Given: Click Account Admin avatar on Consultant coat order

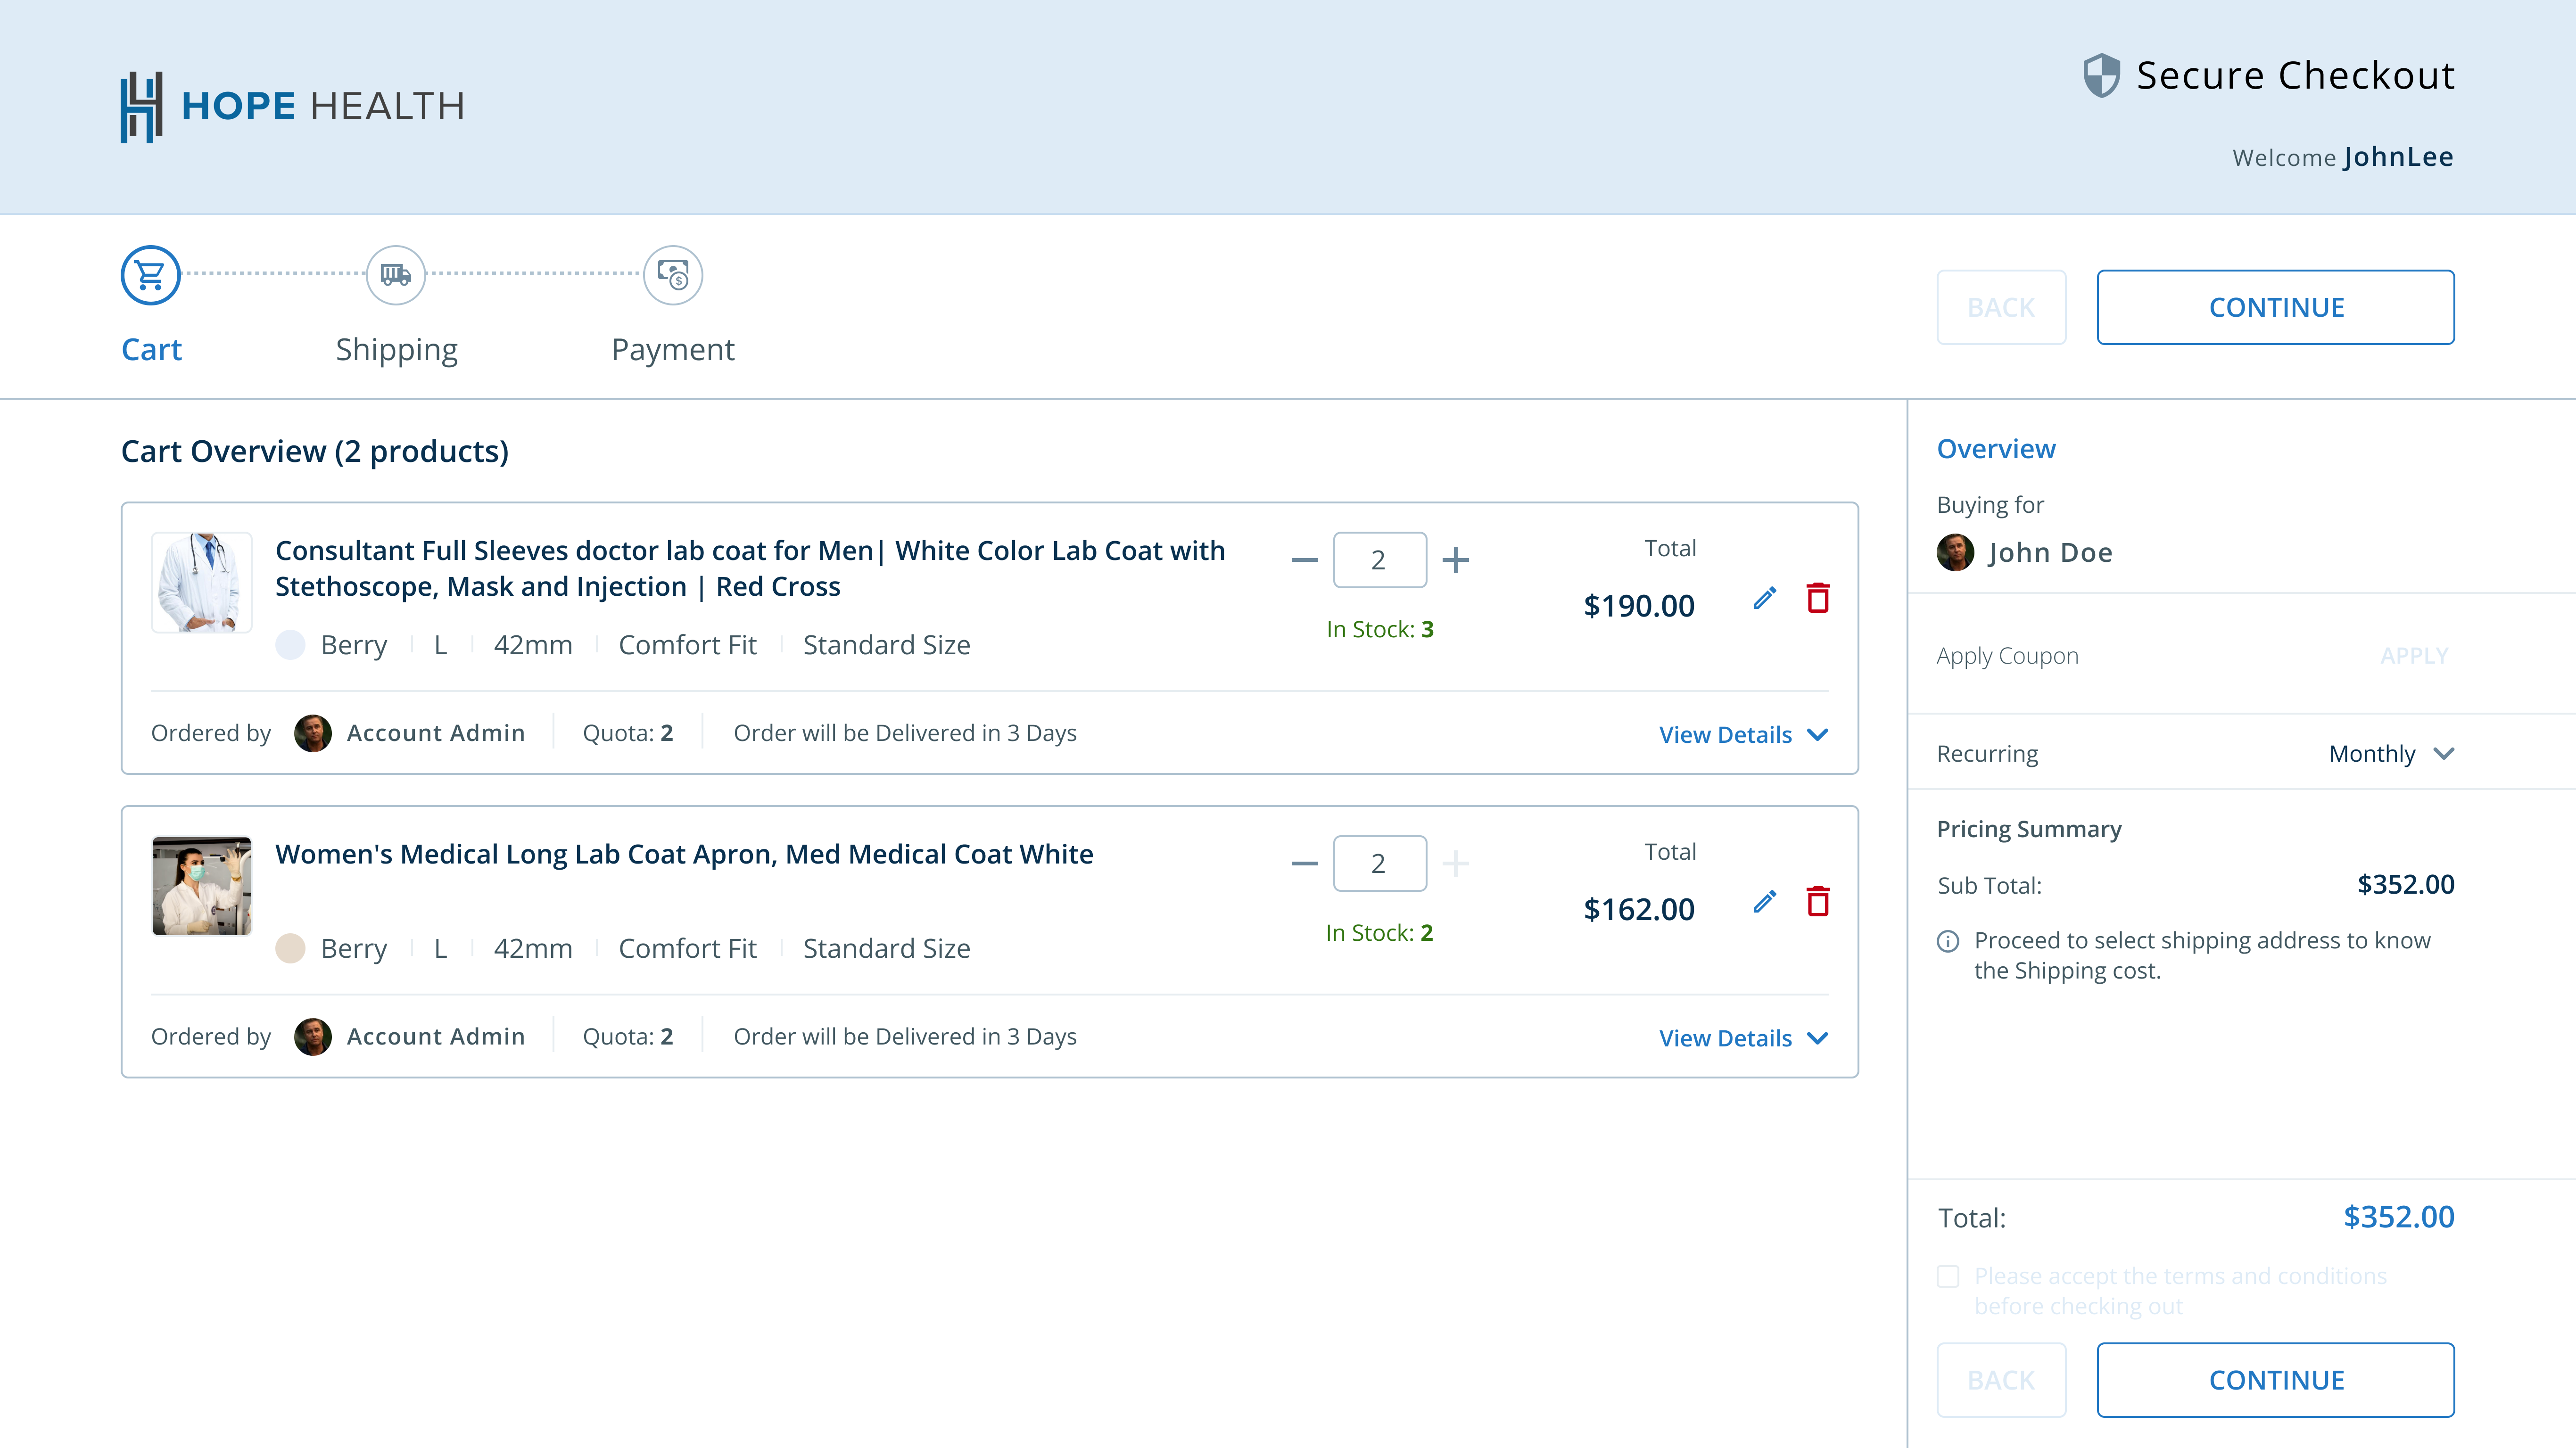Looking at the screenshot, I should click(313, 733).
